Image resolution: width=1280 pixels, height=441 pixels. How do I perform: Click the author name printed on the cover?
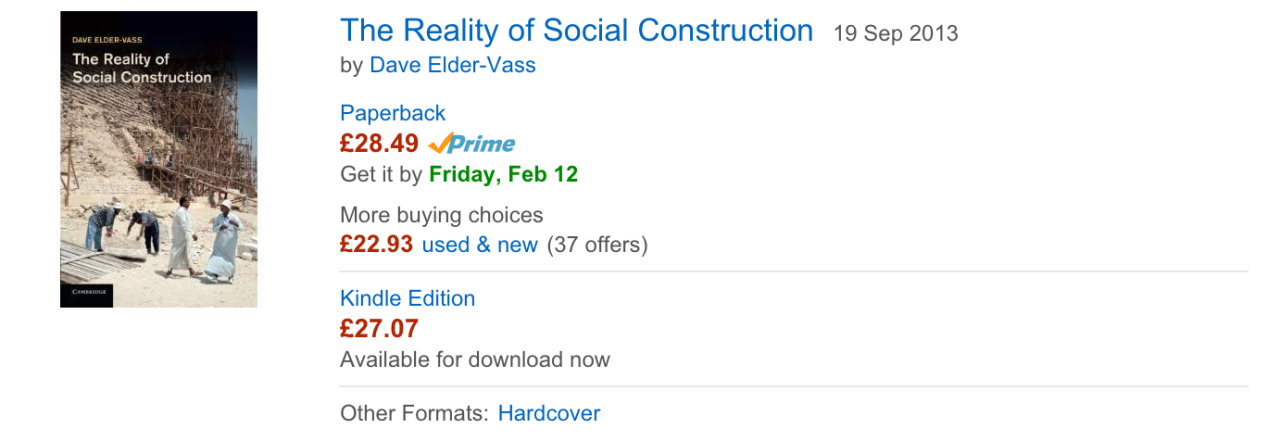107,40
